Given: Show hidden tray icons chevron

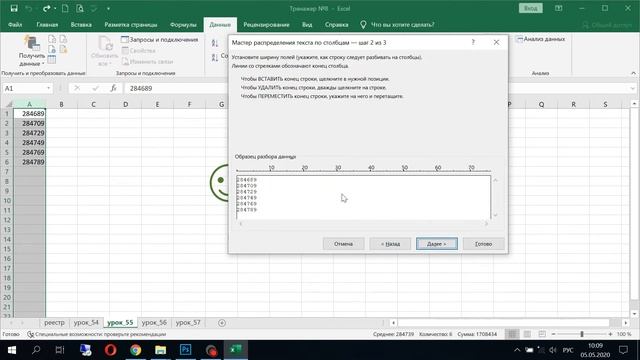Looking at the screenshot, I should pyautogui.click(x=517, y=350).
